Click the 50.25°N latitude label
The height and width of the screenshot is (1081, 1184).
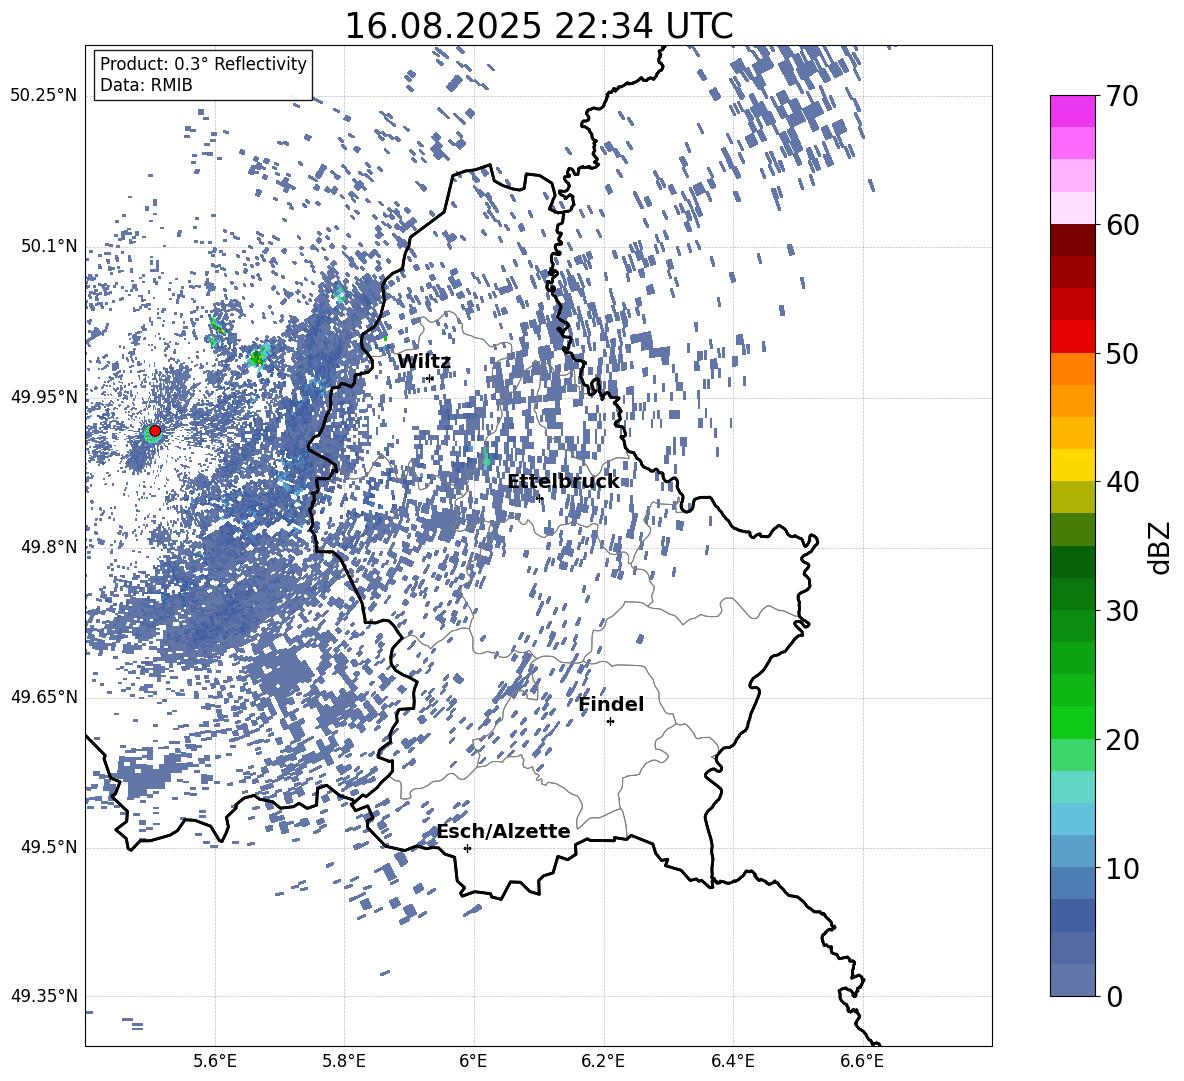pos(44,96)
